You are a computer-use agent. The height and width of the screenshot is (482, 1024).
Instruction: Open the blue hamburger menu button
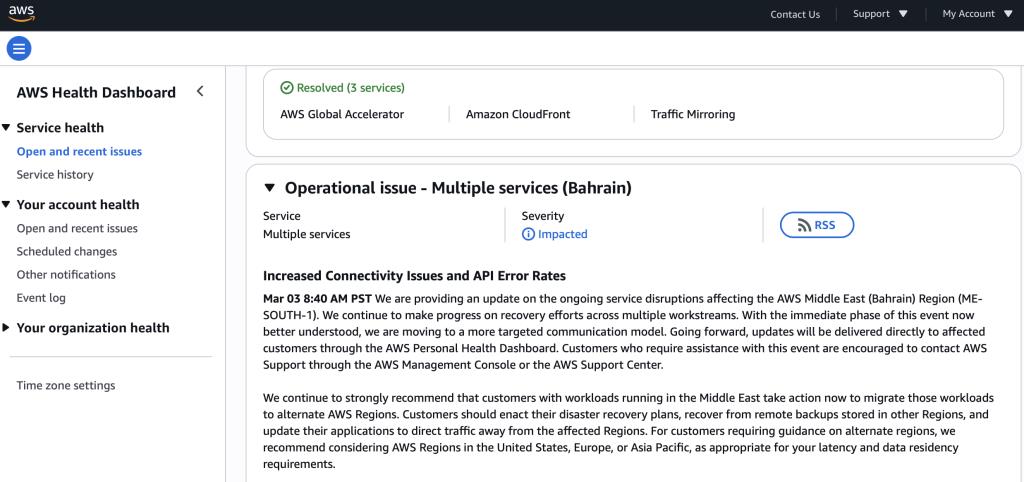[x=19, y=48]
